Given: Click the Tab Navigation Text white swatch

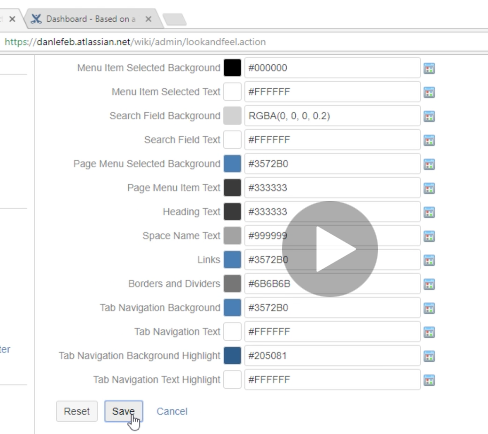Looking at the screenshot, I should [x=232, y=332].
